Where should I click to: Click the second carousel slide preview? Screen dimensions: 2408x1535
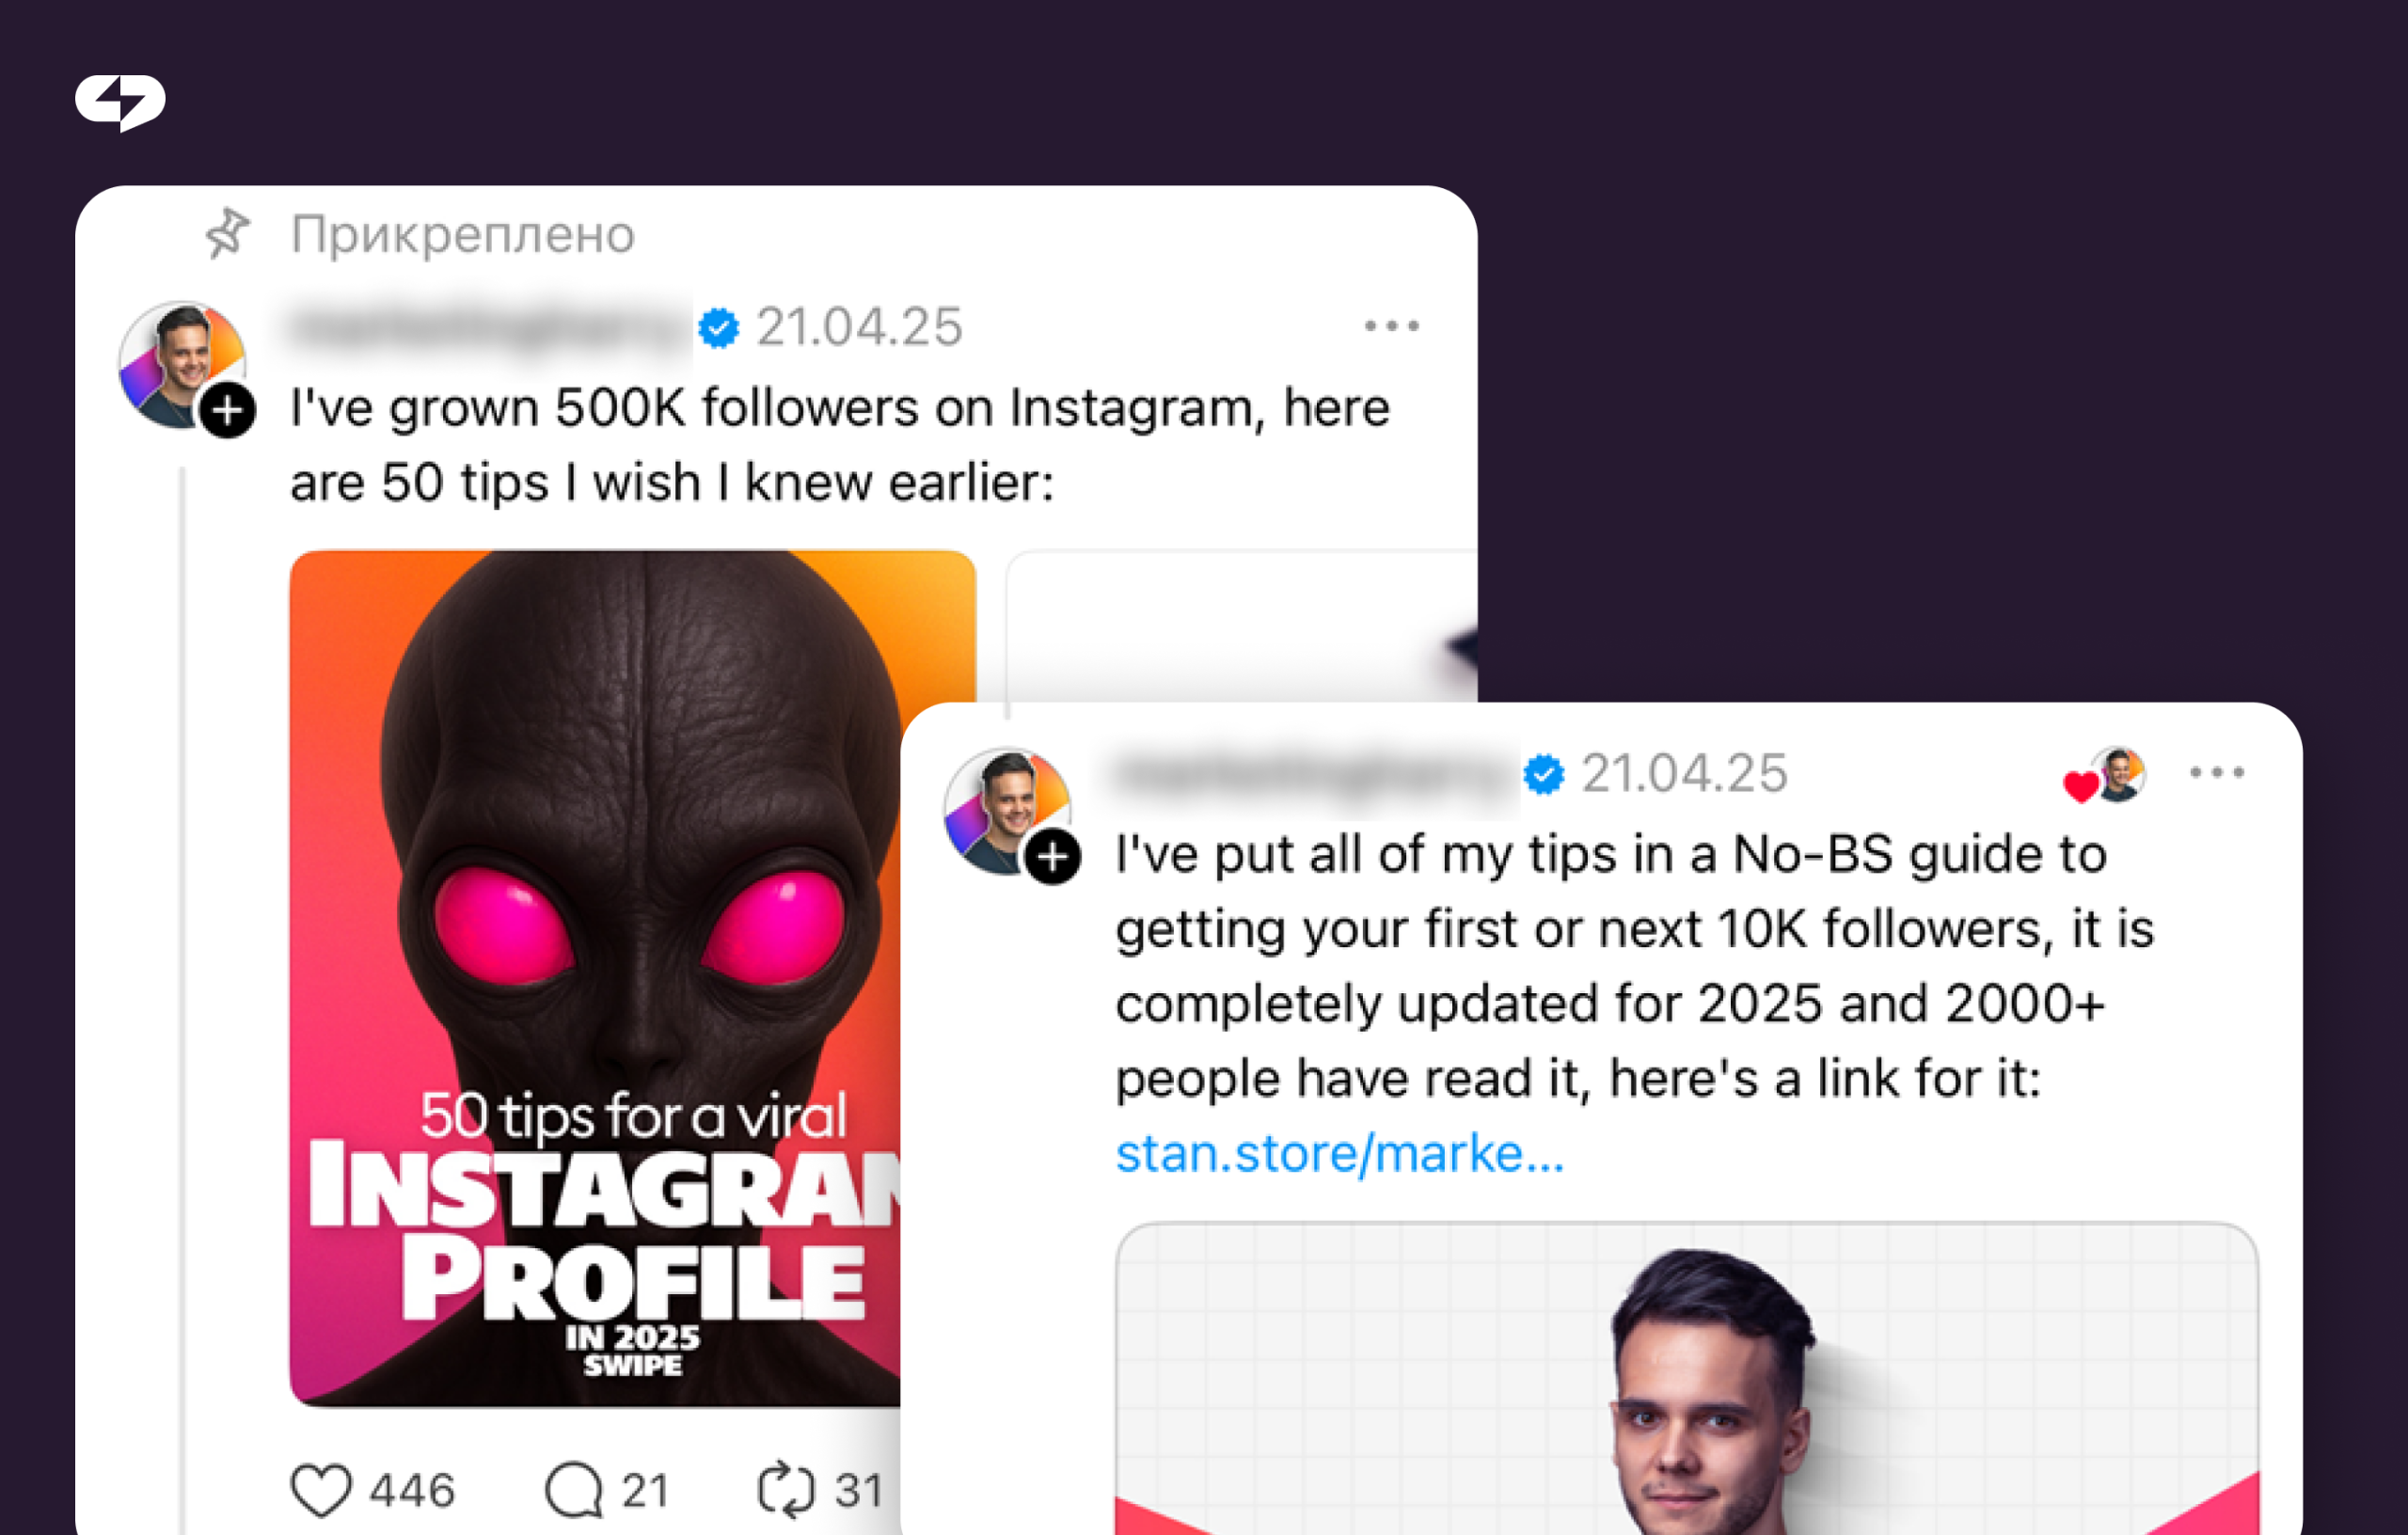click(1242, 626)
